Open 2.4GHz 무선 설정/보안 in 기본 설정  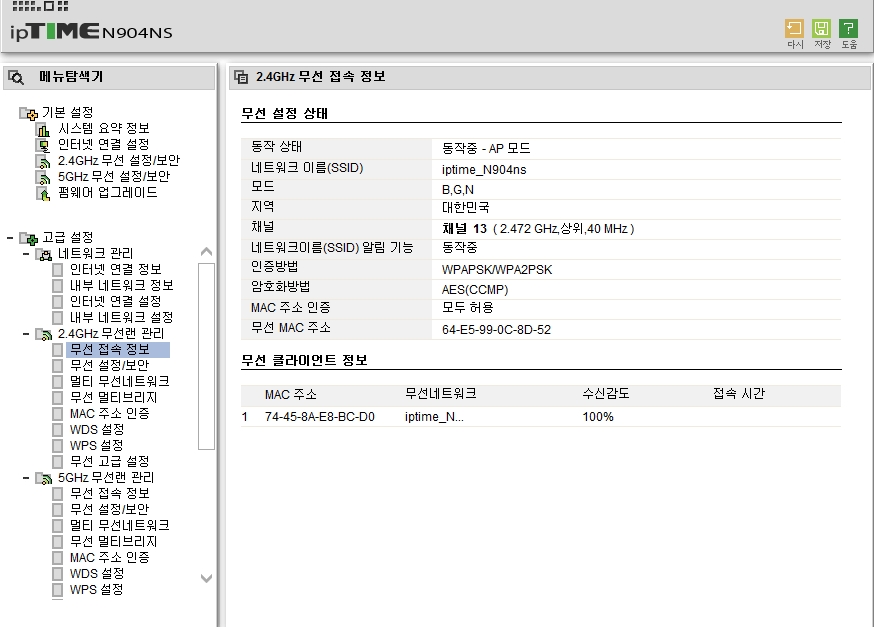tap(119, 161)
